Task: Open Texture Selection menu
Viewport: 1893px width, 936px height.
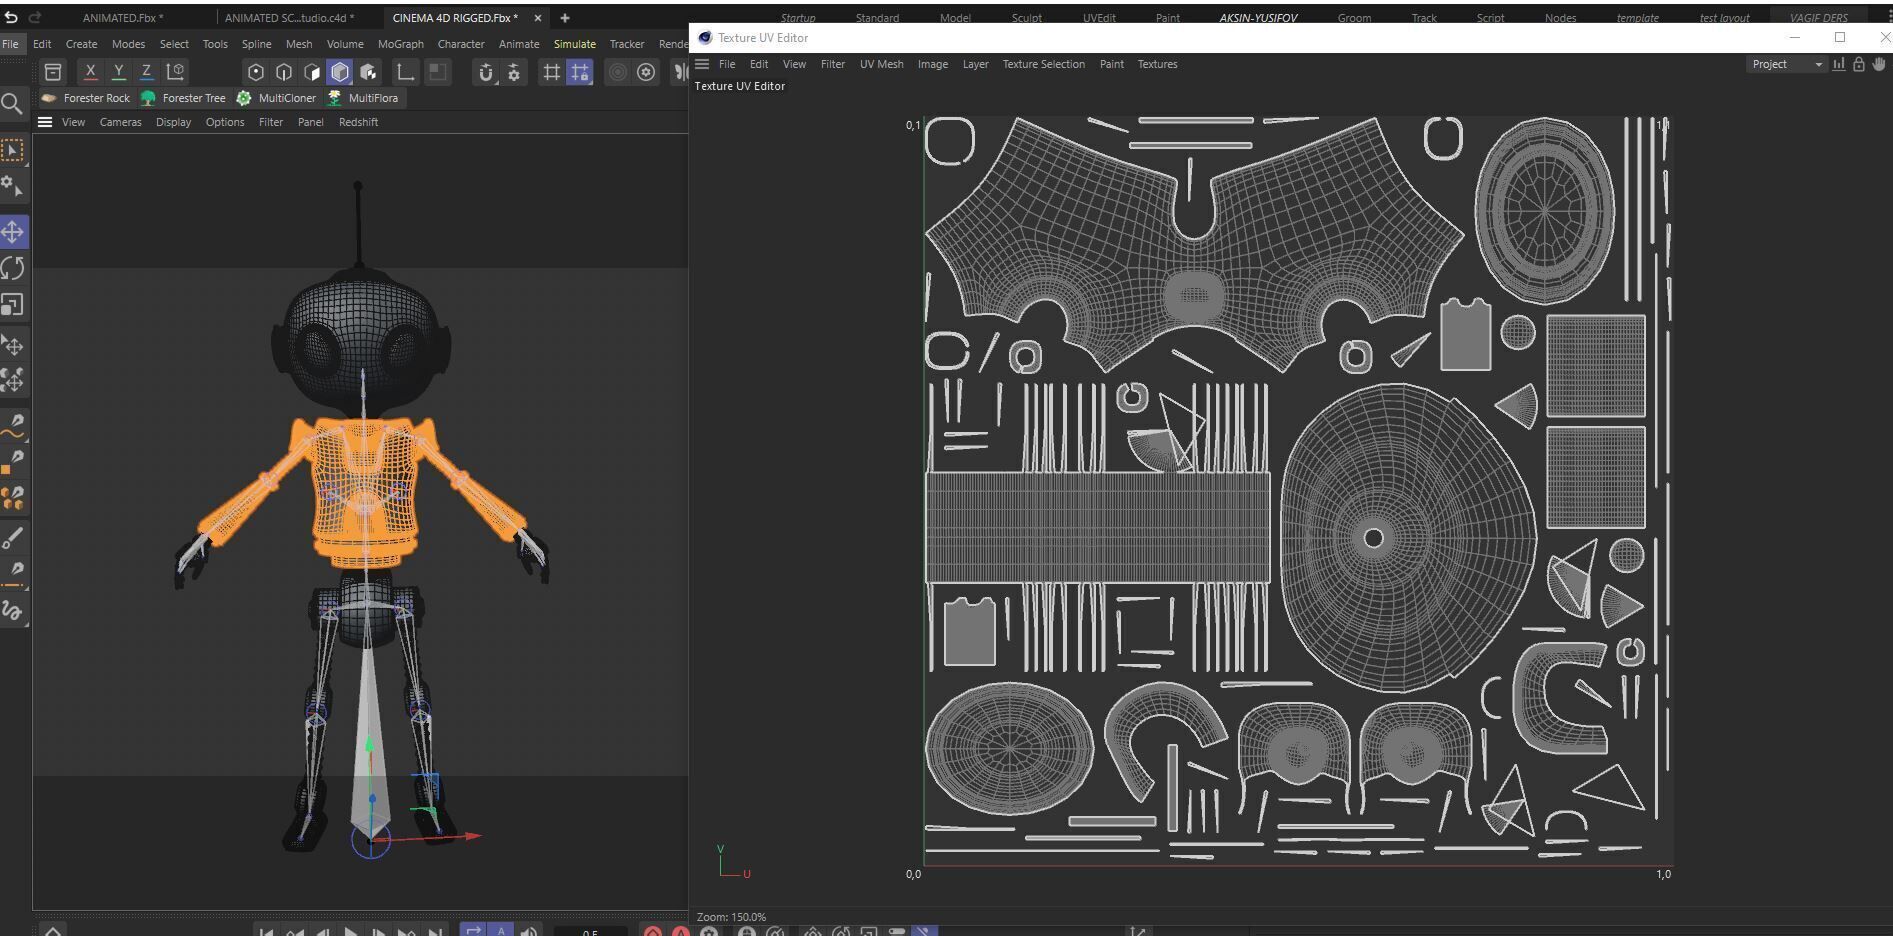Action: point(1043,64)
